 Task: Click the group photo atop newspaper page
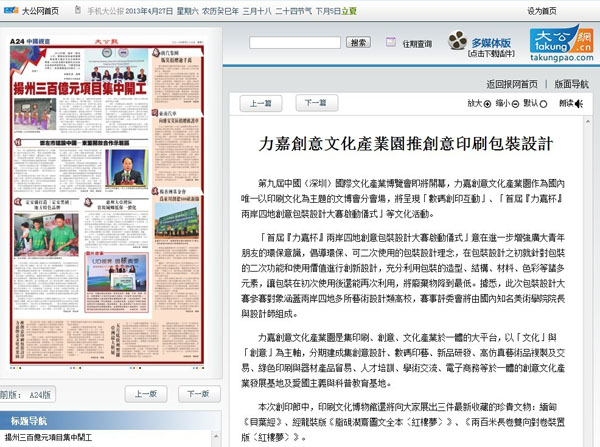point(116,64)
